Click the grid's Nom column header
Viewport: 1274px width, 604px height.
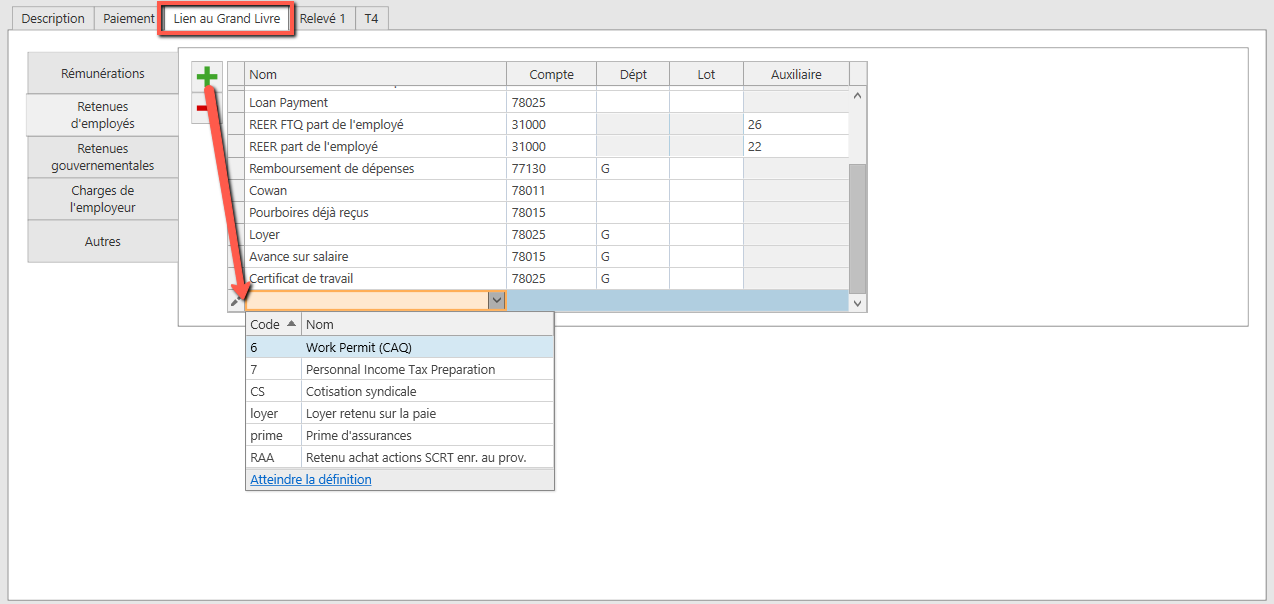[376, 74]
